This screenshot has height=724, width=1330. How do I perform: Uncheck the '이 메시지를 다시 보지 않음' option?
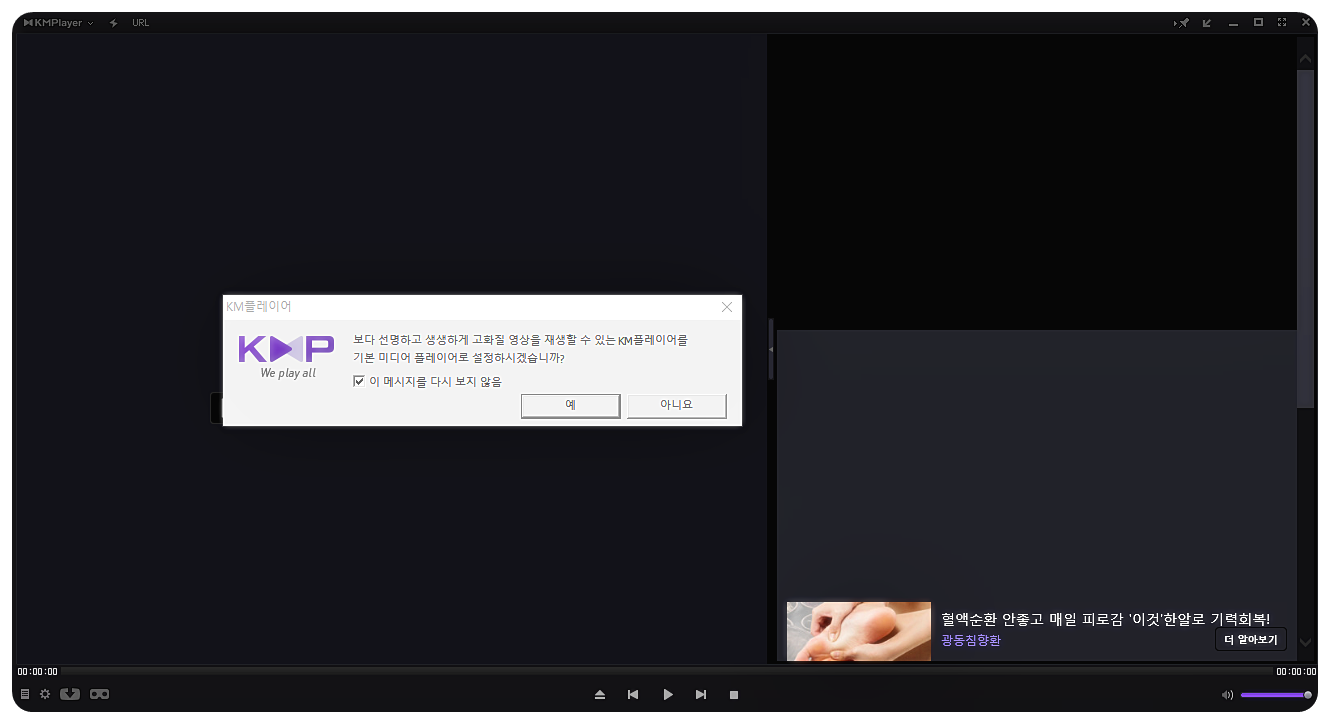tap(358, 381)
